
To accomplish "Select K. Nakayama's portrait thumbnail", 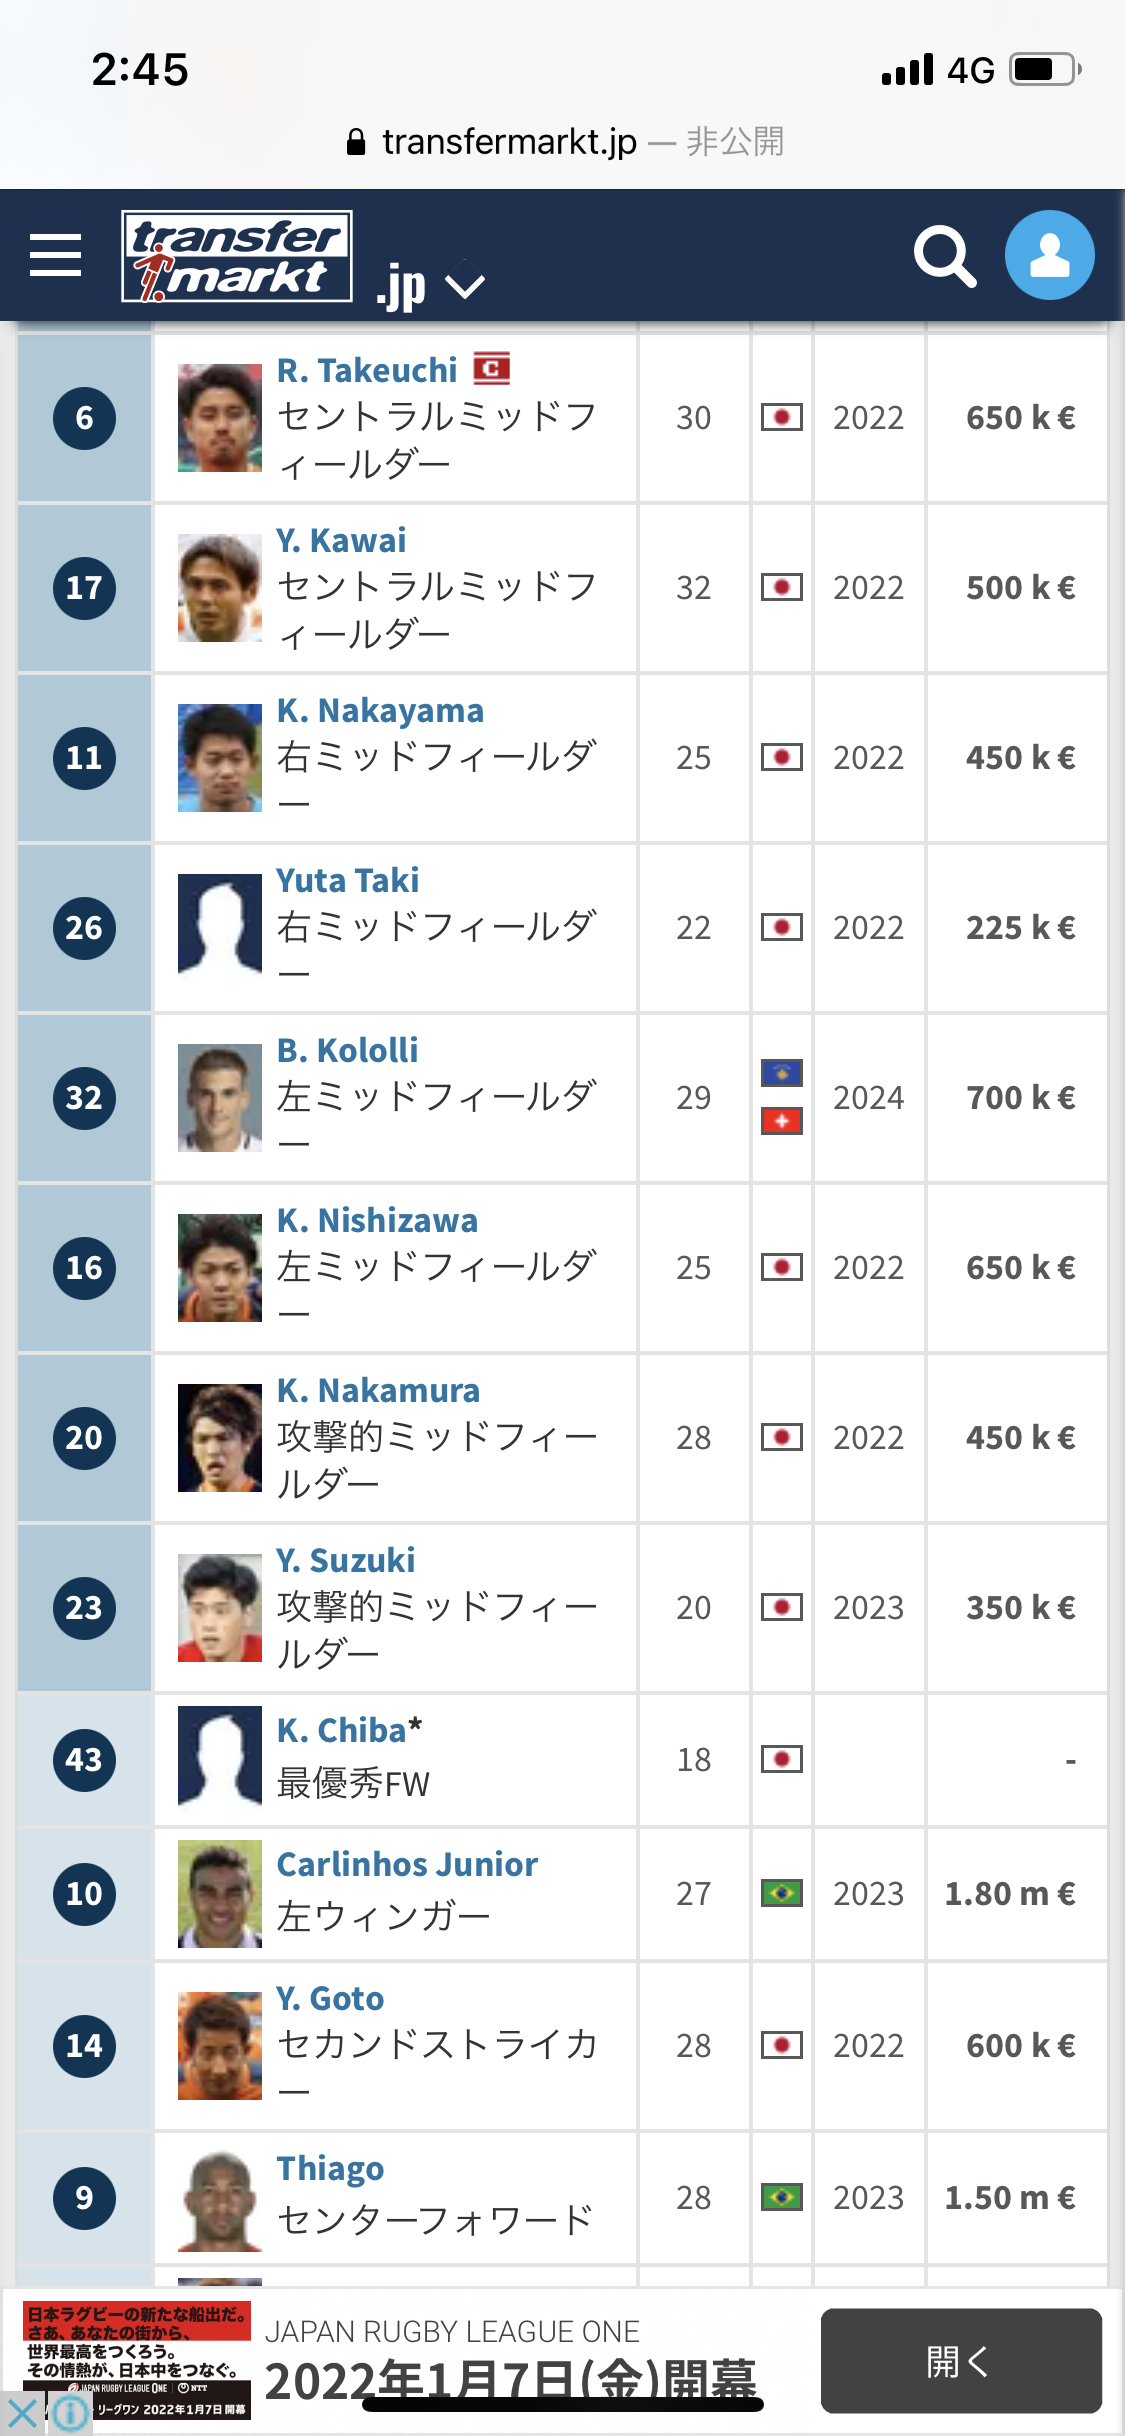I will (x=220, y=758).
